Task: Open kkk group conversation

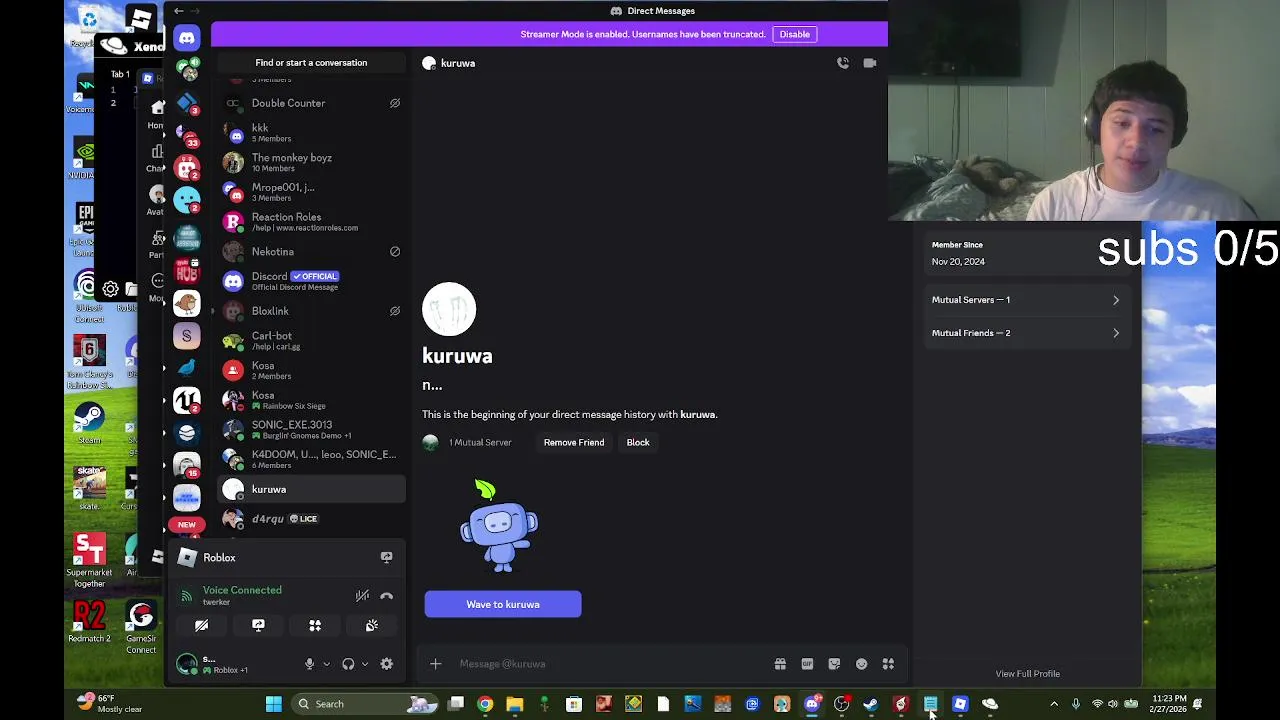Action: tap(311, 132)
